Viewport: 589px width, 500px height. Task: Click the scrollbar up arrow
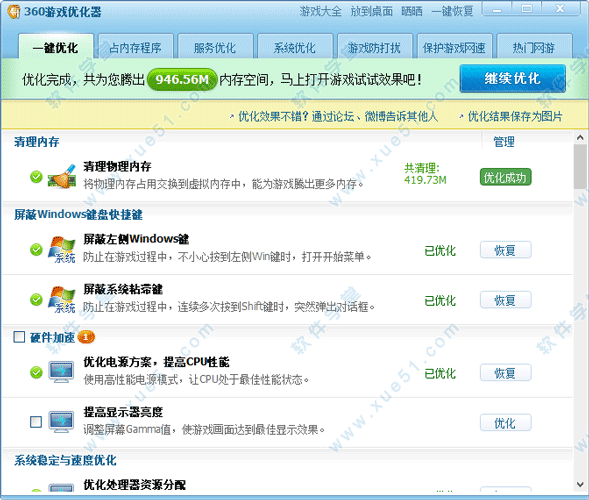click(580, 138)
